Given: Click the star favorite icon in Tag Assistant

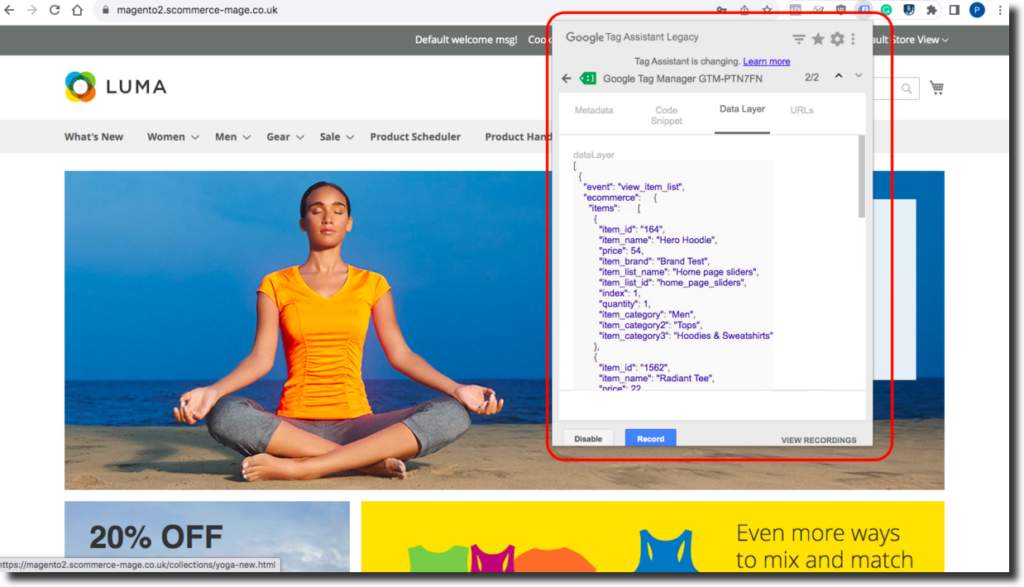Looking at the screenshot, I should pyautogui.click(x=818, y=39).
